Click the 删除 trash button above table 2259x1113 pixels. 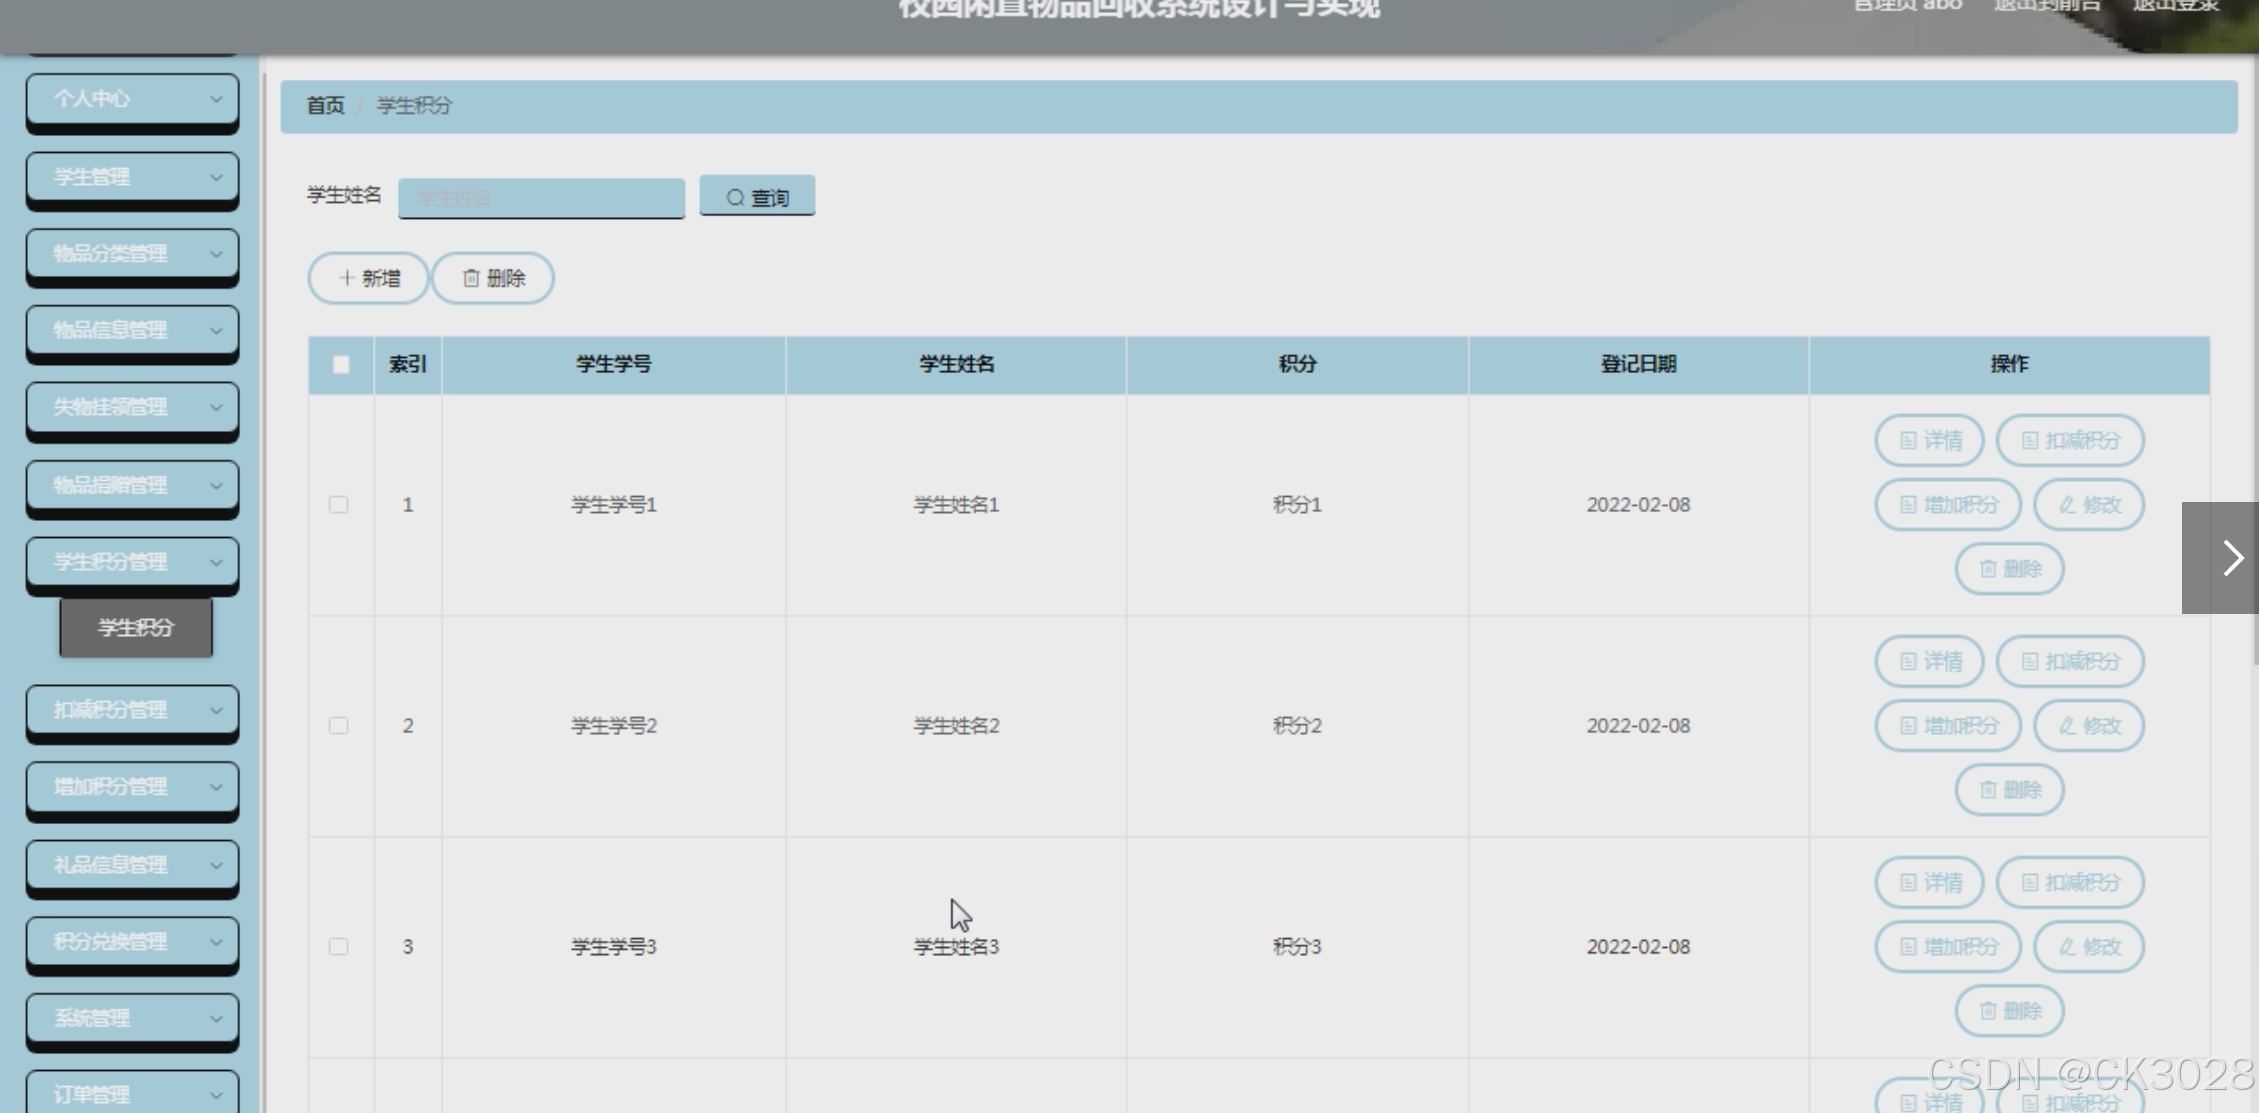point(493,278)
